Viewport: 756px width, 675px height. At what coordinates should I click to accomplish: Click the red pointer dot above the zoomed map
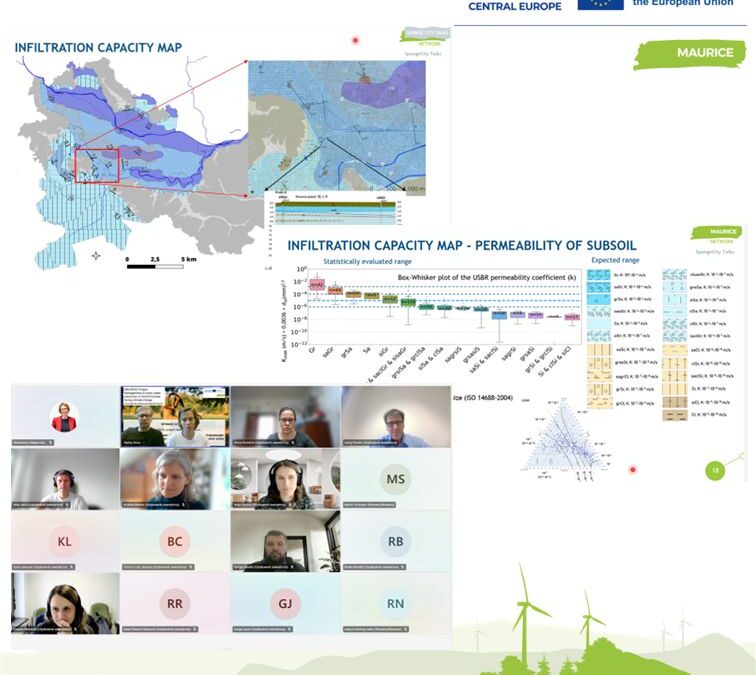point(355,40)
